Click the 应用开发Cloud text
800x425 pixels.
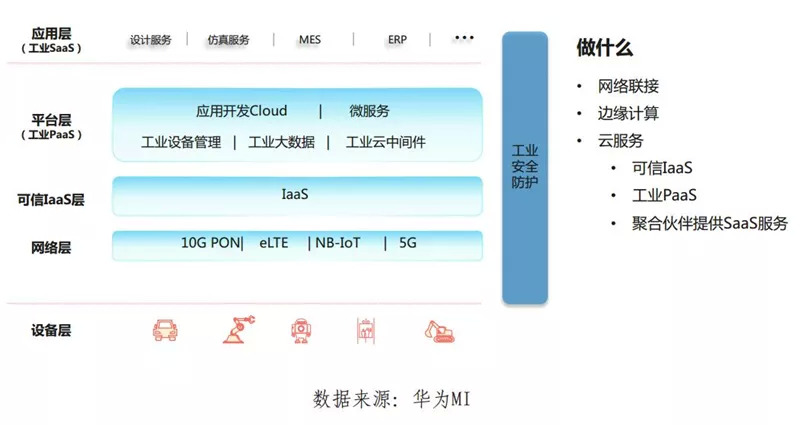241,111
